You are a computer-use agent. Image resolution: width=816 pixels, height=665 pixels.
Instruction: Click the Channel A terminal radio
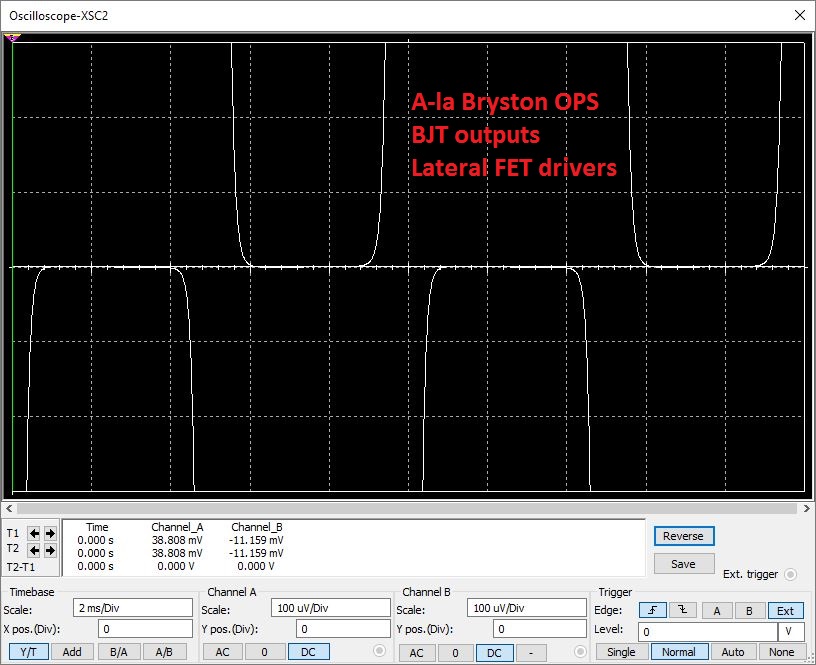click(x=379, y=651)
